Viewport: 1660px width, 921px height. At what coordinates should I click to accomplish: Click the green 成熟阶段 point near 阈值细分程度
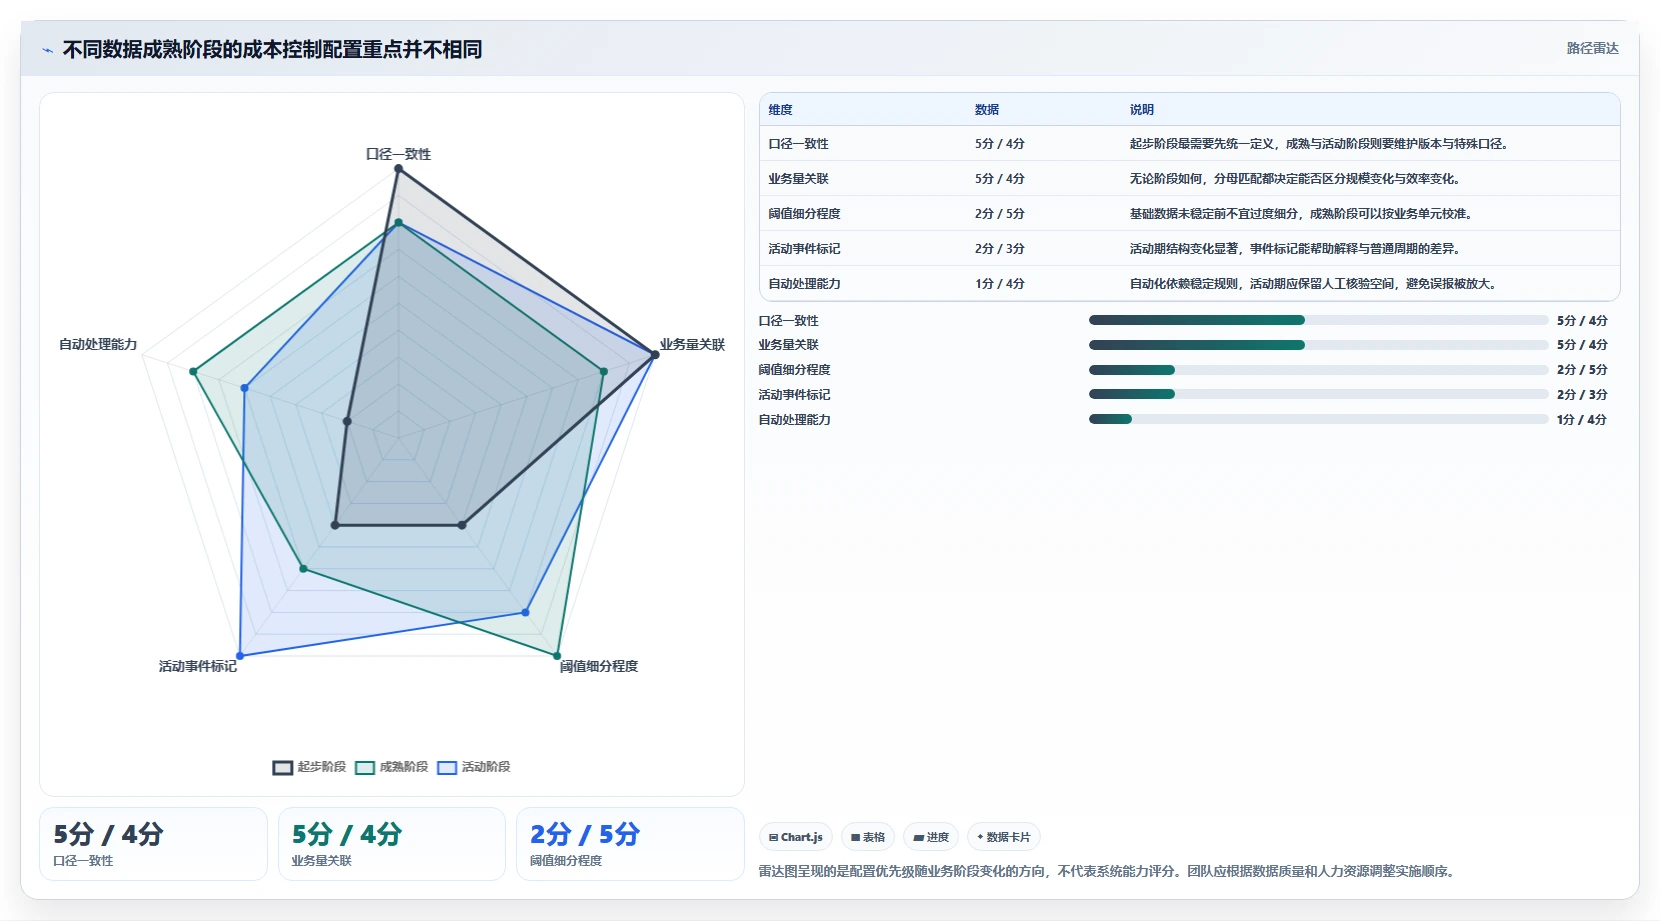click(x=557, y=656)
